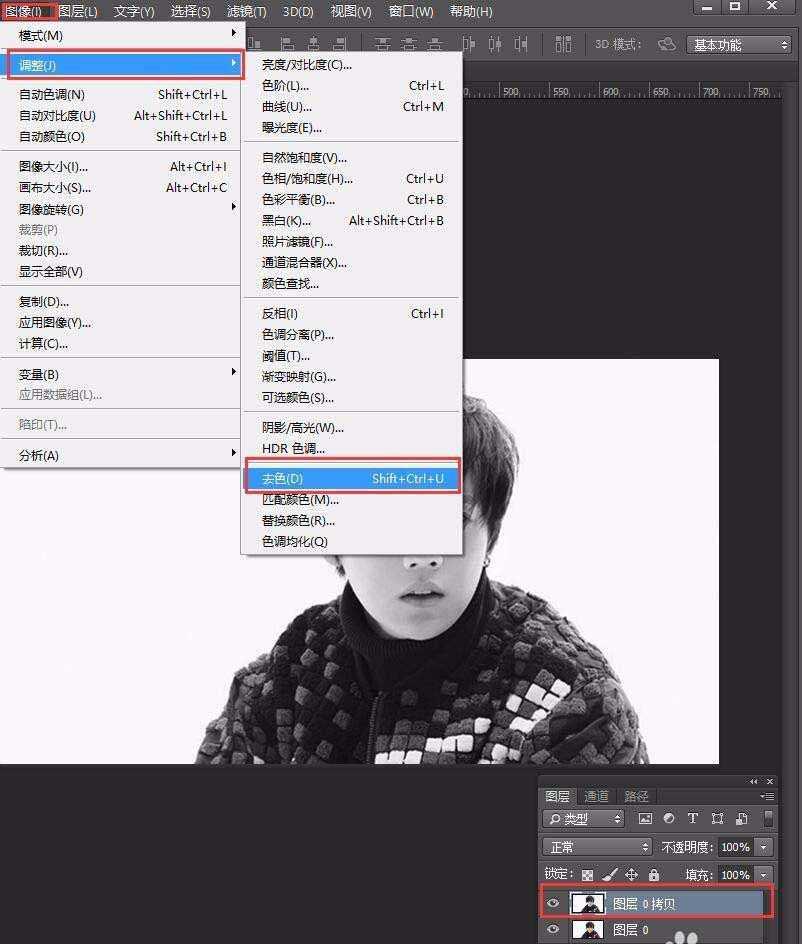
Task: Switch to the 通道 channels tab
Action: tap(597, 796)
